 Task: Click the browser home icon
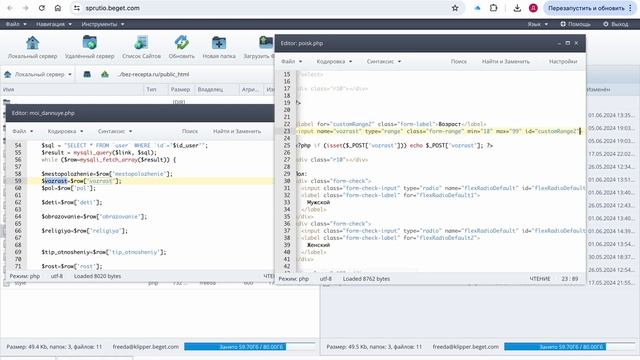[58, 8]
